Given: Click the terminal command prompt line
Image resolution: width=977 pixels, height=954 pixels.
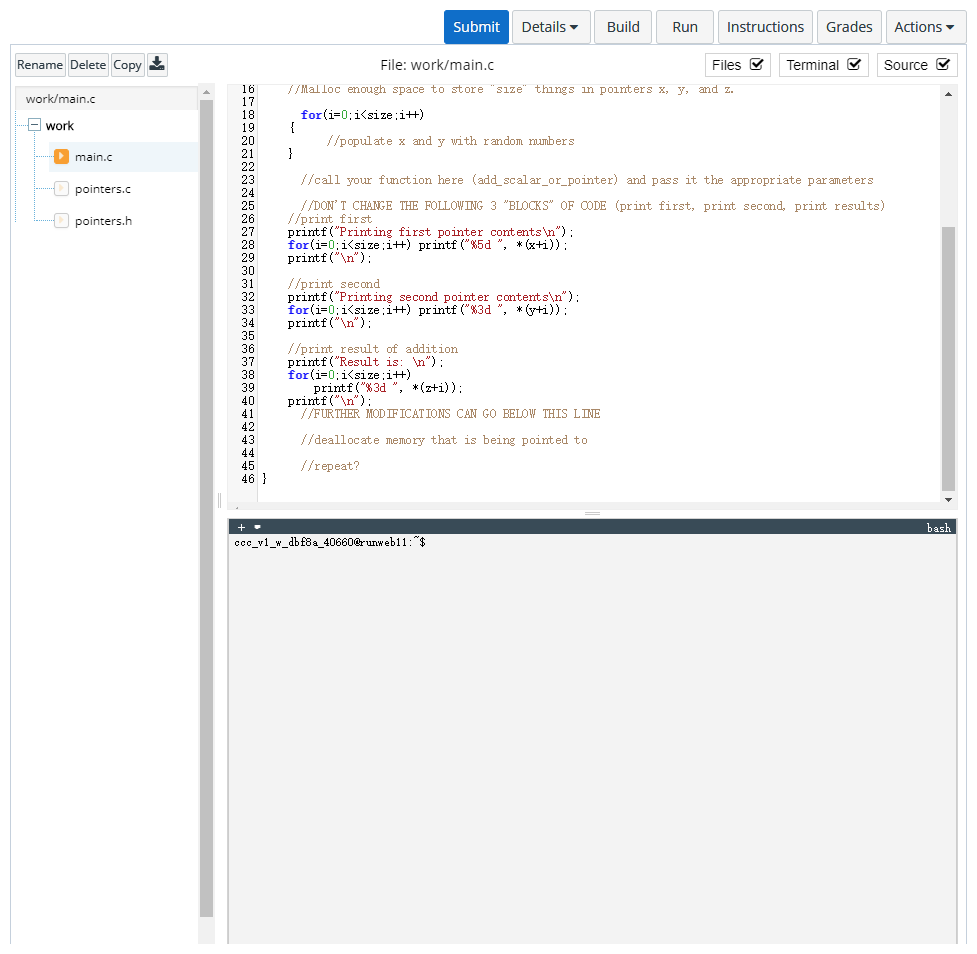Looking at the screenshot, I should pos(330,541).
